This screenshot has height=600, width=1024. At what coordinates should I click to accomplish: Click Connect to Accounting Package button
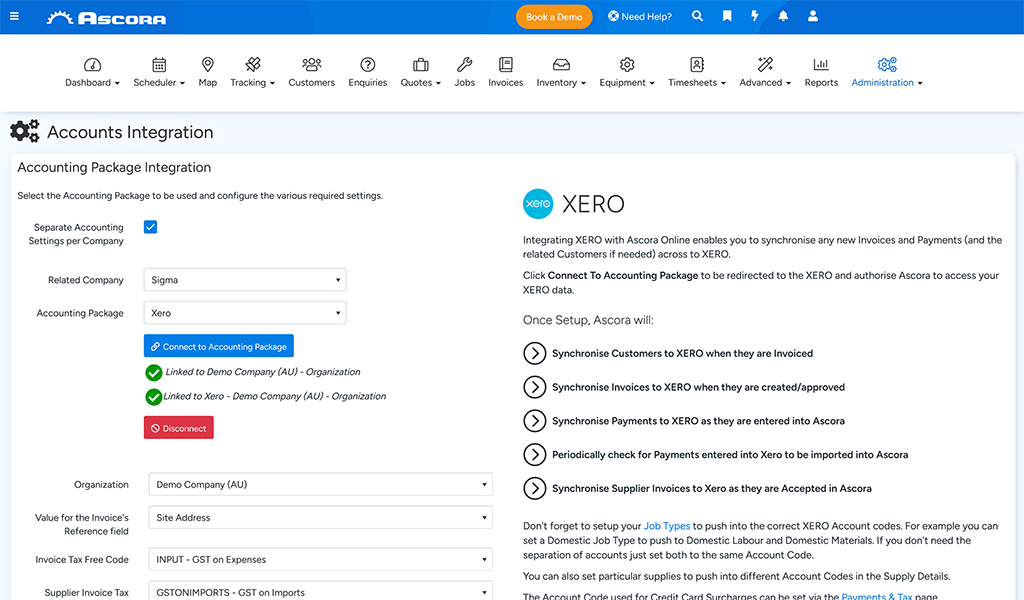(219, 346)
